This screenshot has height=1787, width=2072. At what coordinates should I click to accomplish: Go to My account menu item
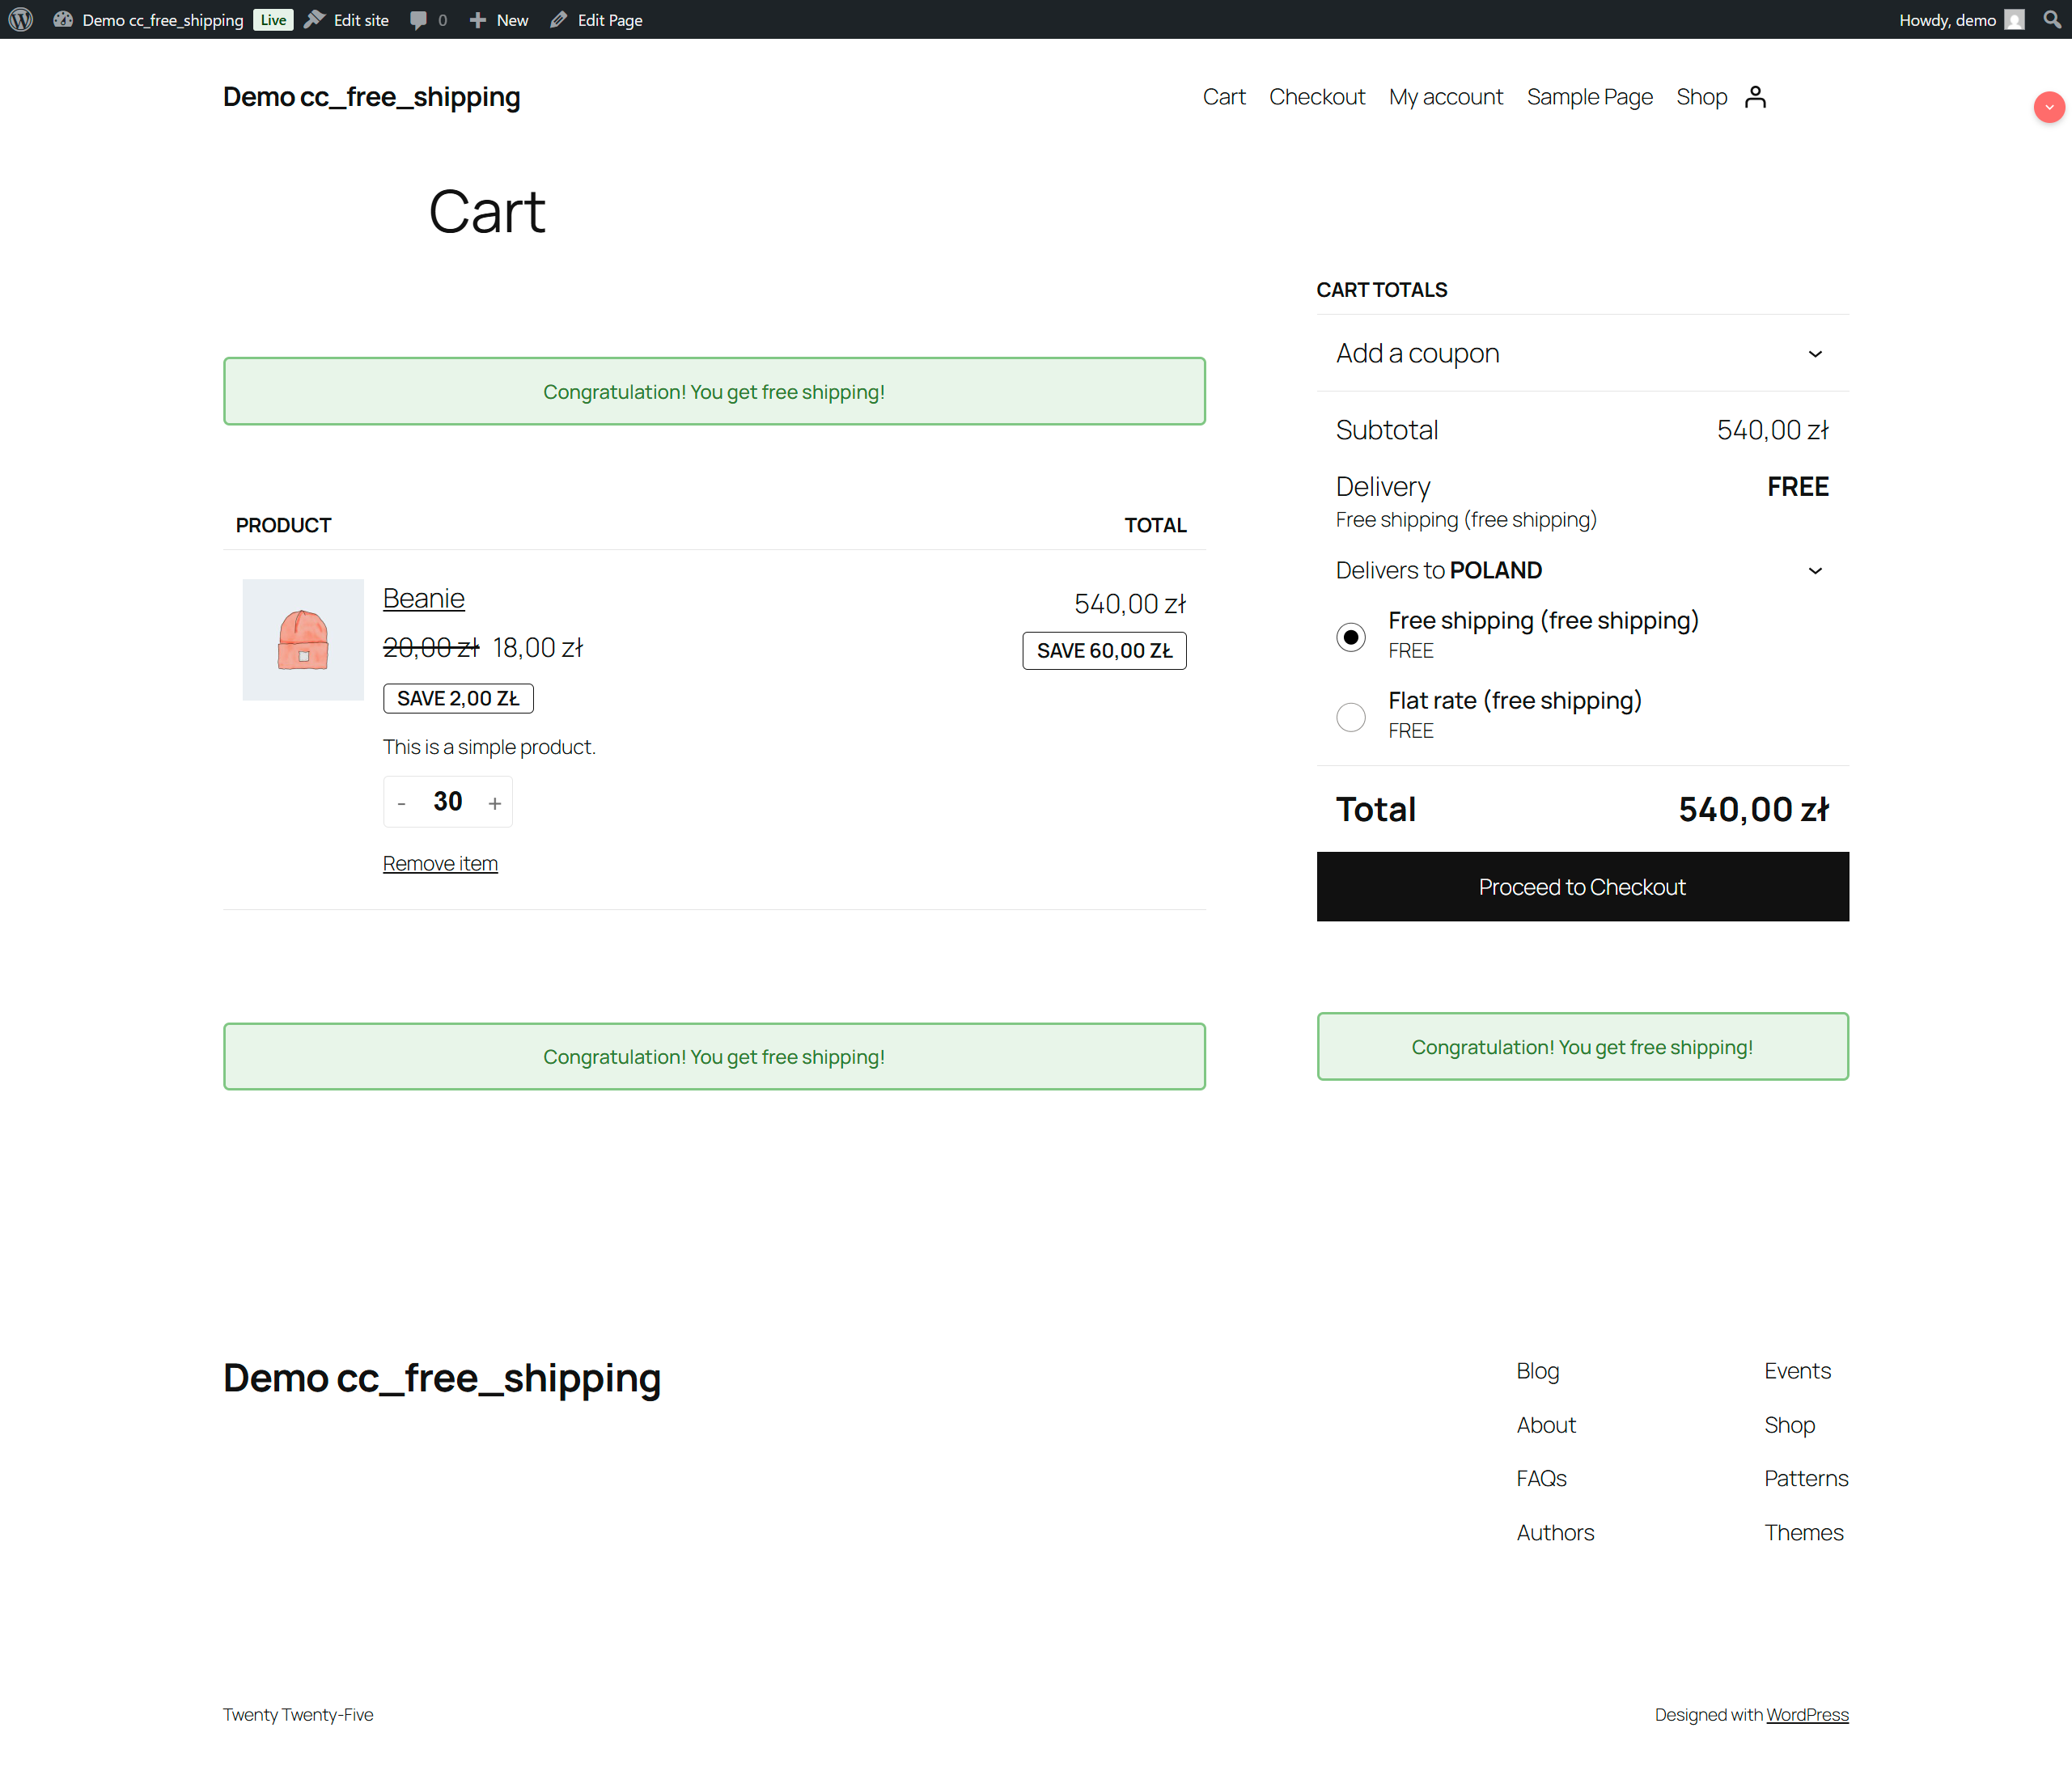[x=1445, y=97]
